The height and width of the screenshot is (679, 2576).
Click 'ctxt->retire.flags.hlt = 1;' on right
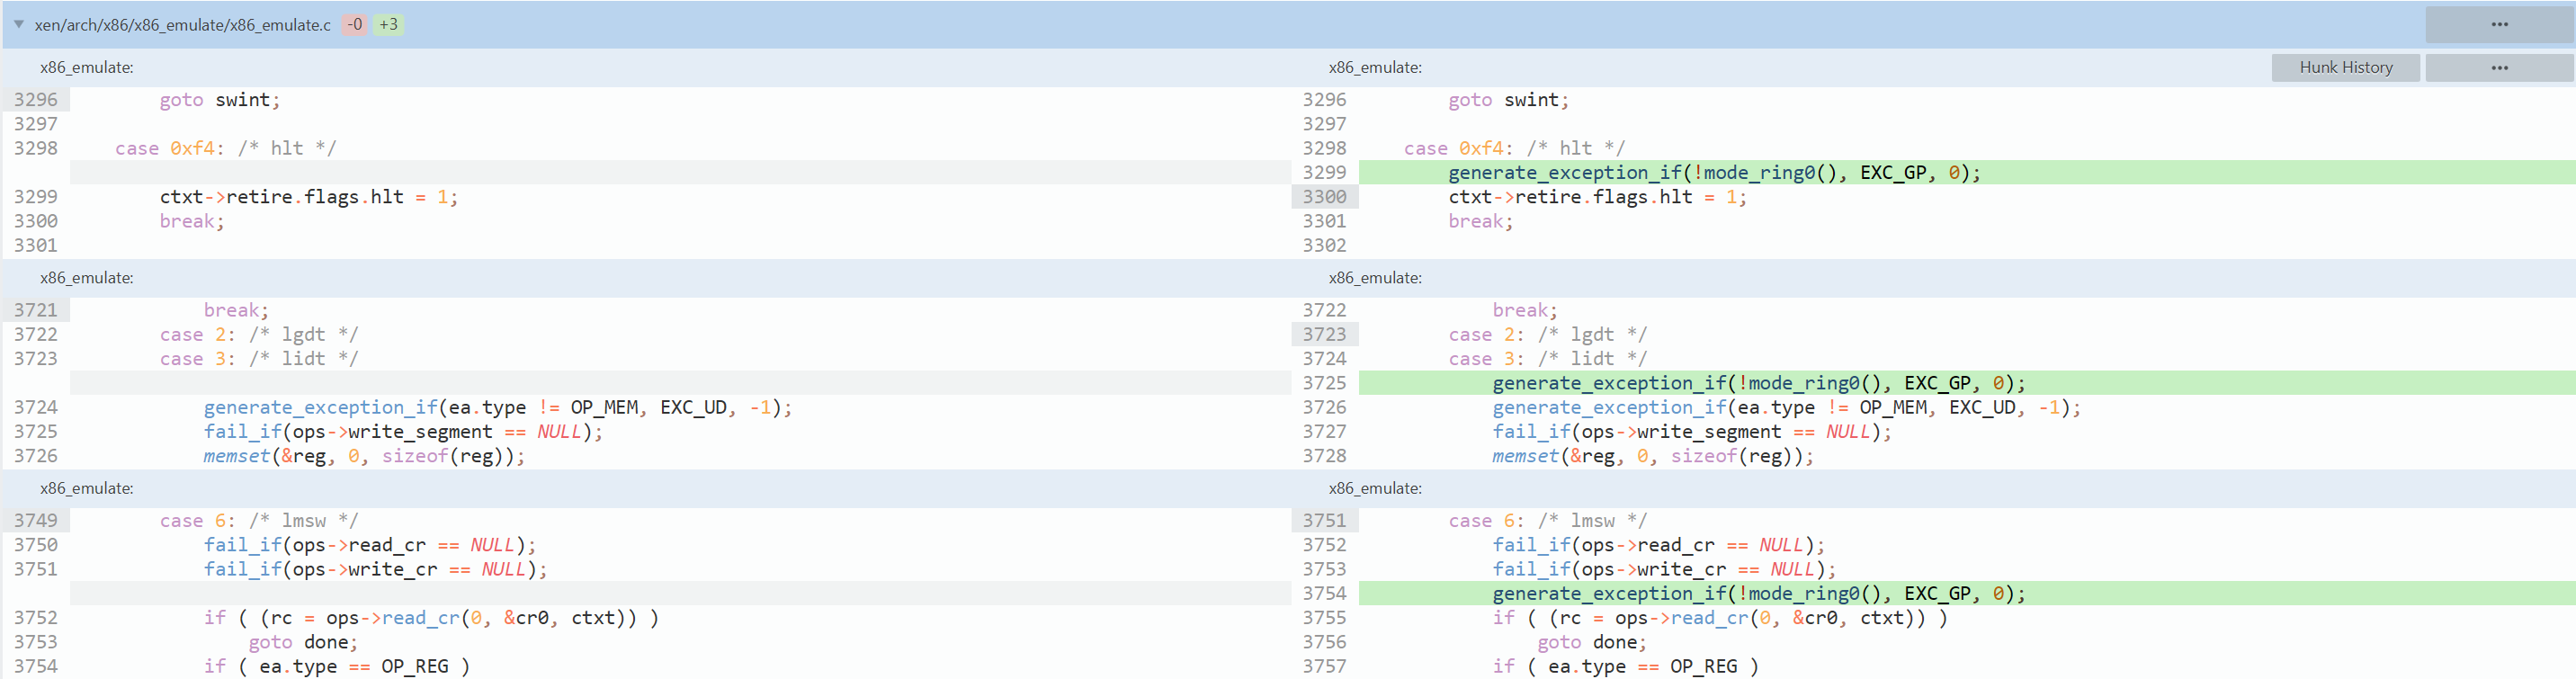click(1597, 196)
